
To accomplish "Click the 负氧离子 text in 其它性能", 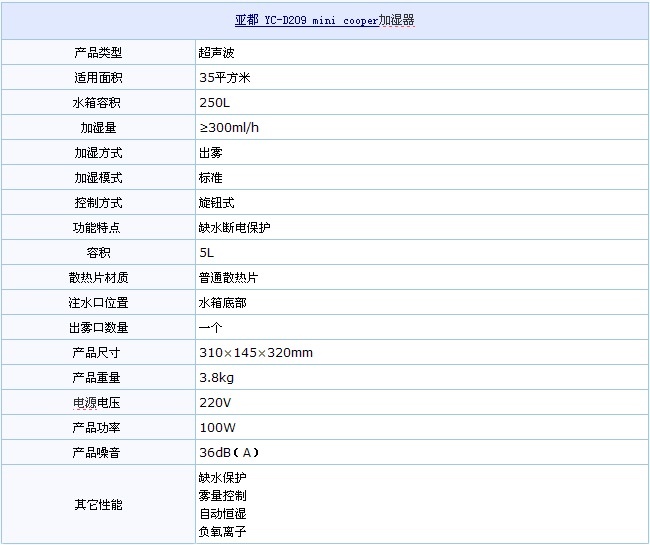I will click(223, 532).
